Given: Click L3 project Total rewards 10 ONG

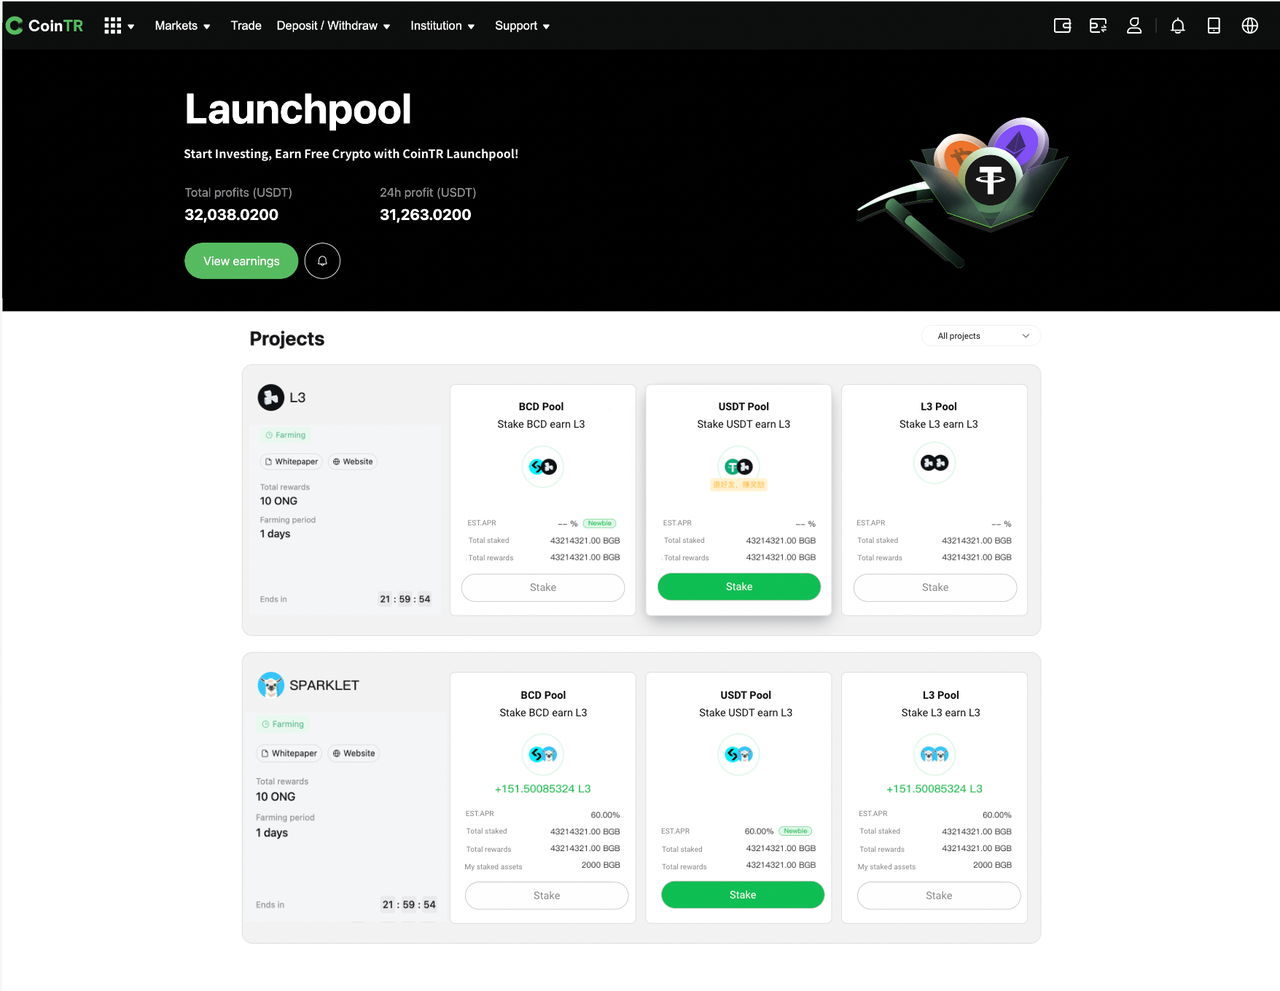Looking at the screenshot, I should pos(279,501).
